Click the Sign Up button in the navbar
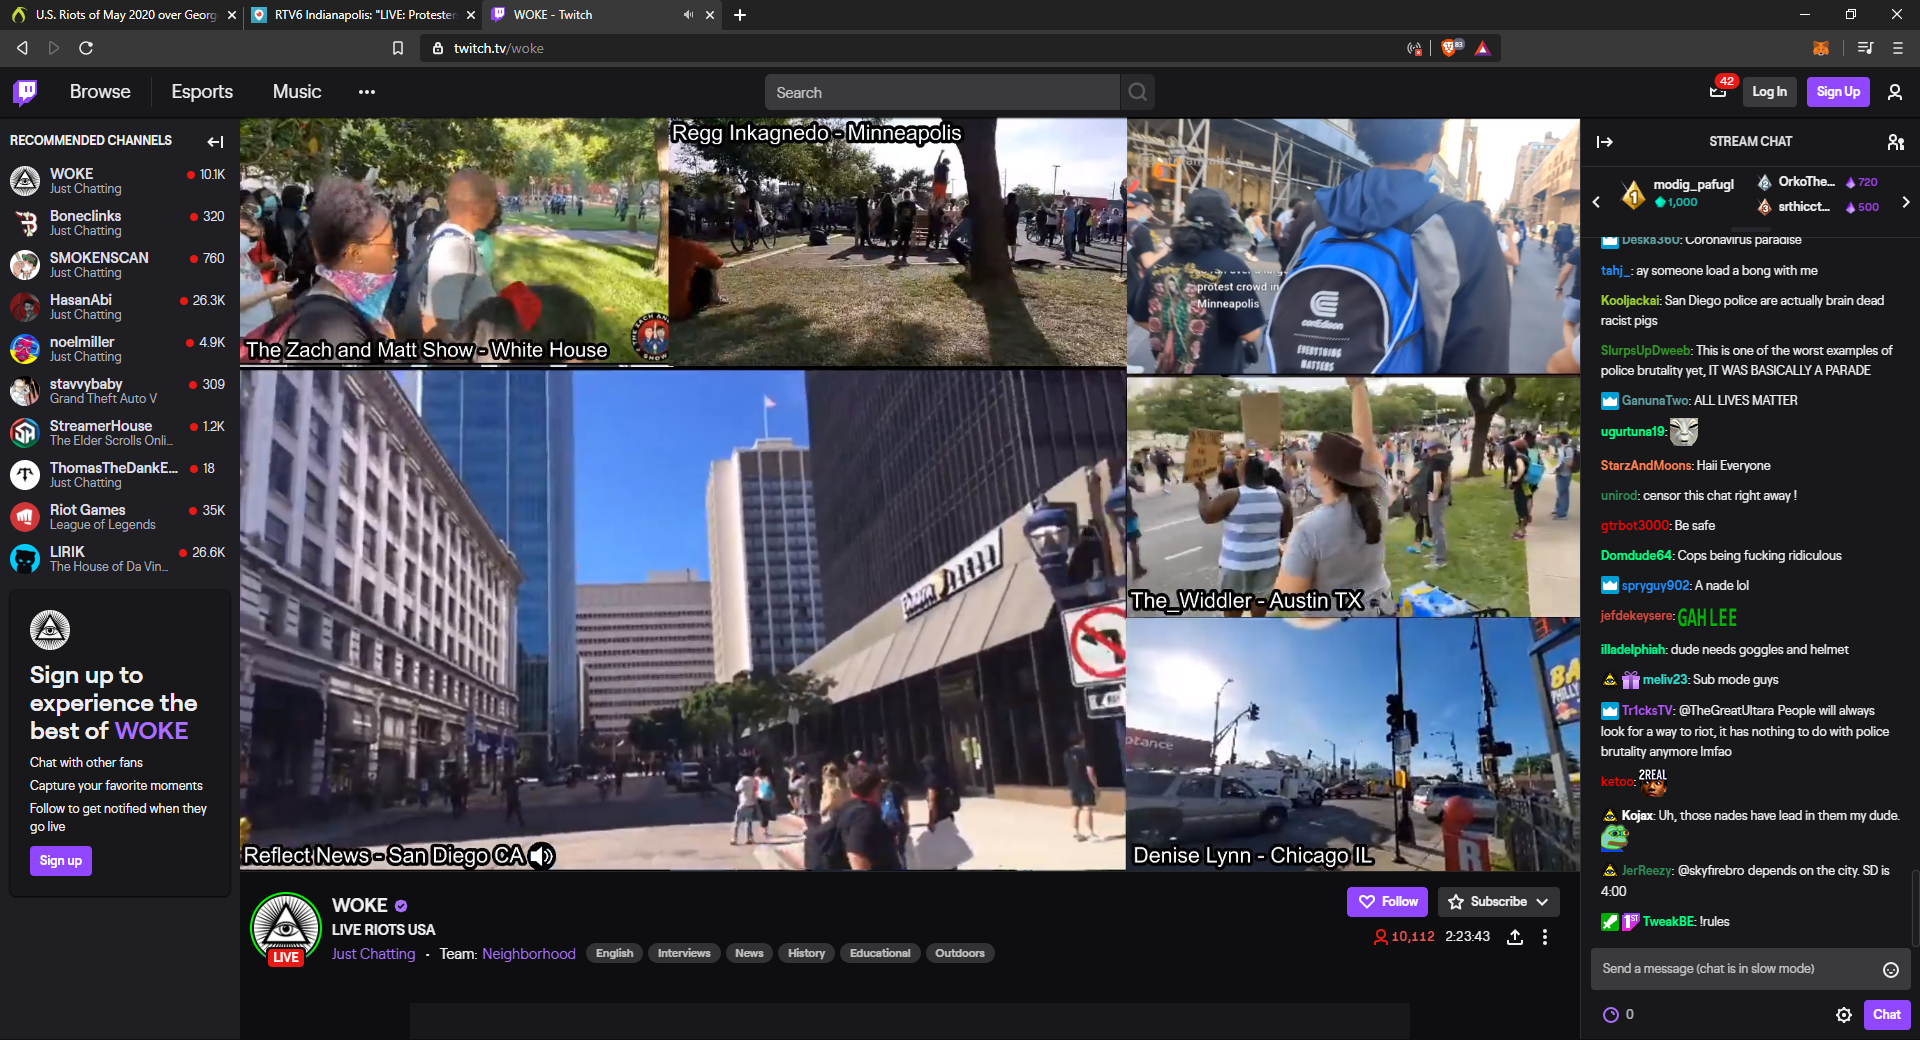This screenshot has height=1040, width=1920. 1838,92
